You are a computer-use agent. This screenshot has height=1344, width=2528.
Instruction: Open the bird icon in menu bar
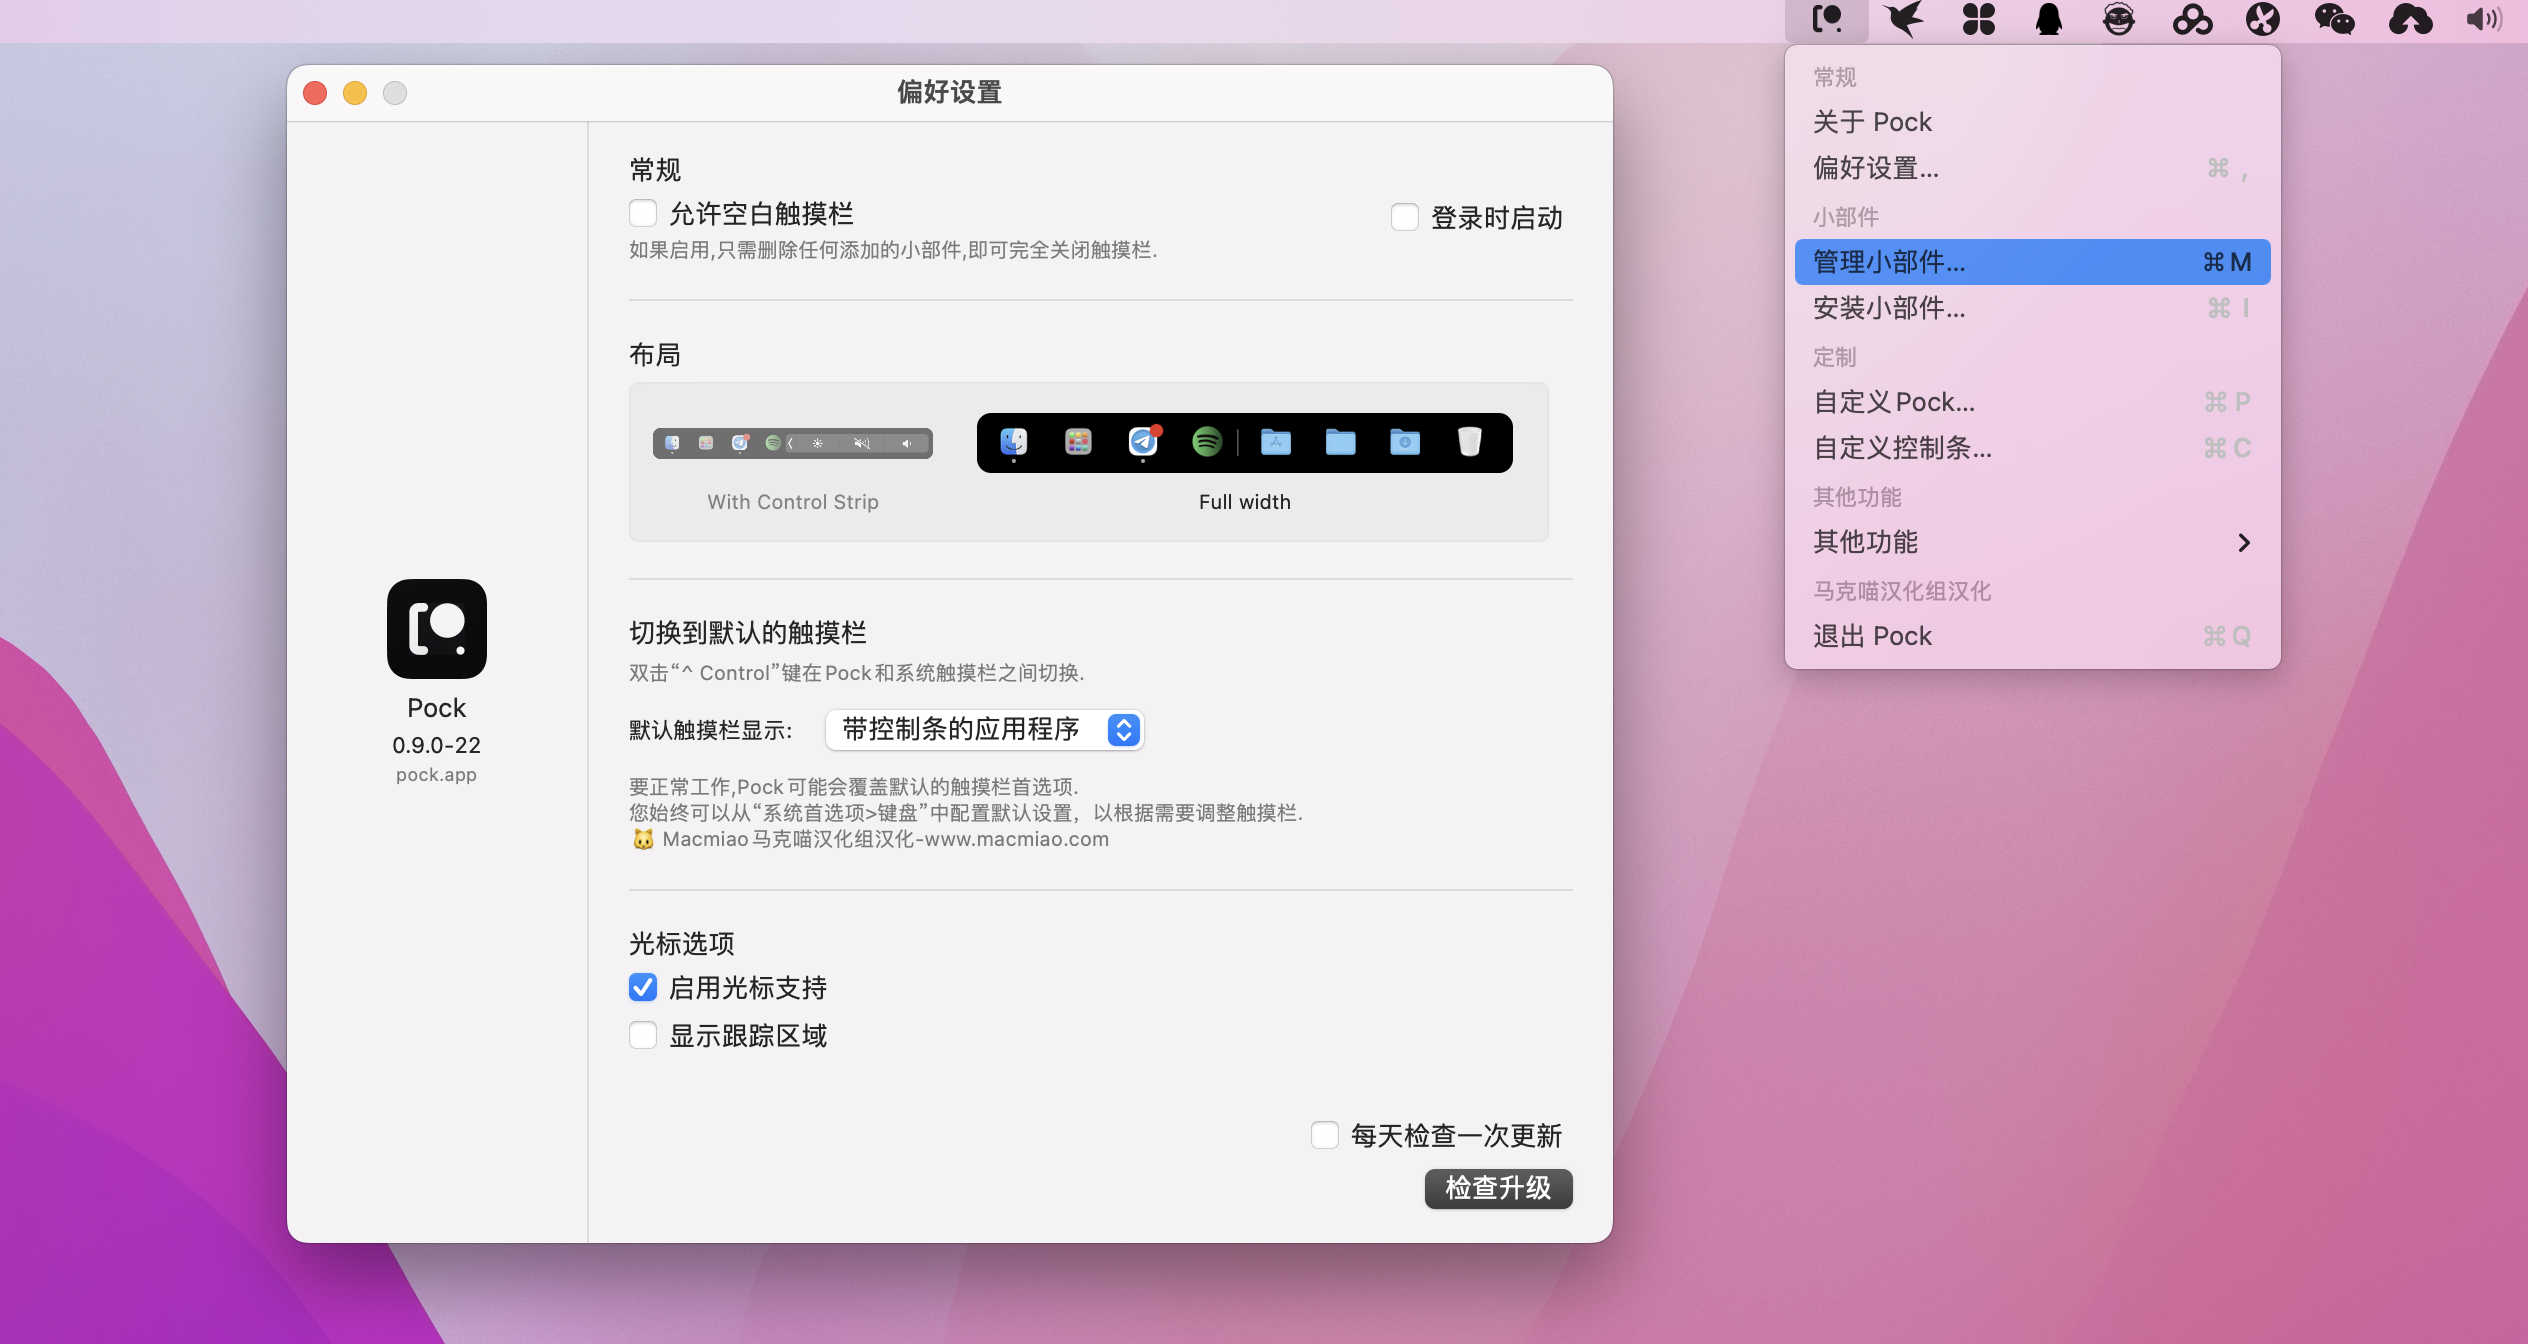pyautogui.click(x=1904, y=19)
